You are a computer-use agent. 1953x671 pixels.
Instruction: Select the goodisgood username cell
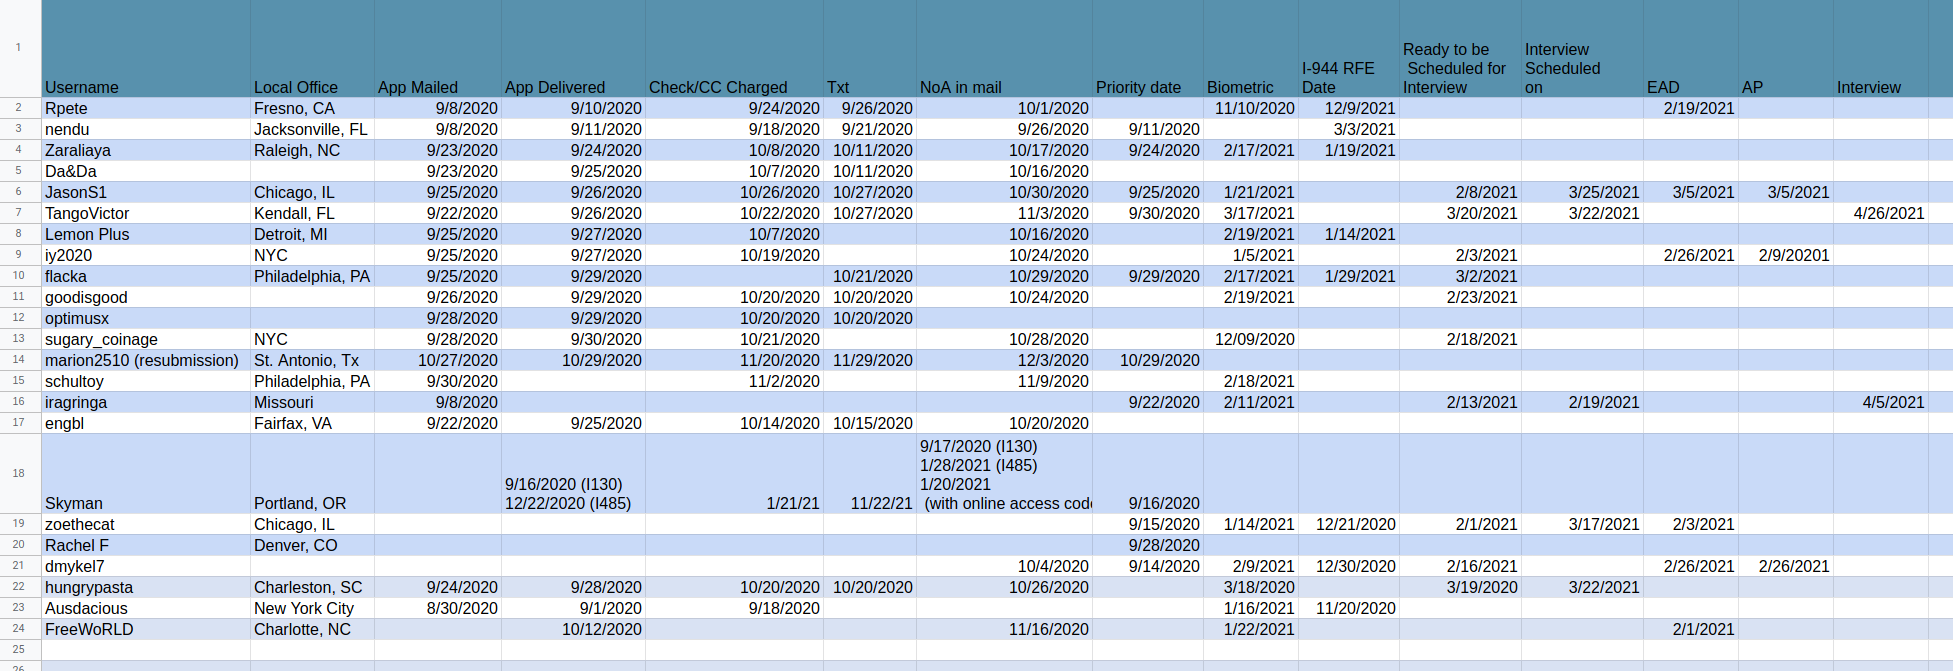pos(146,297)
